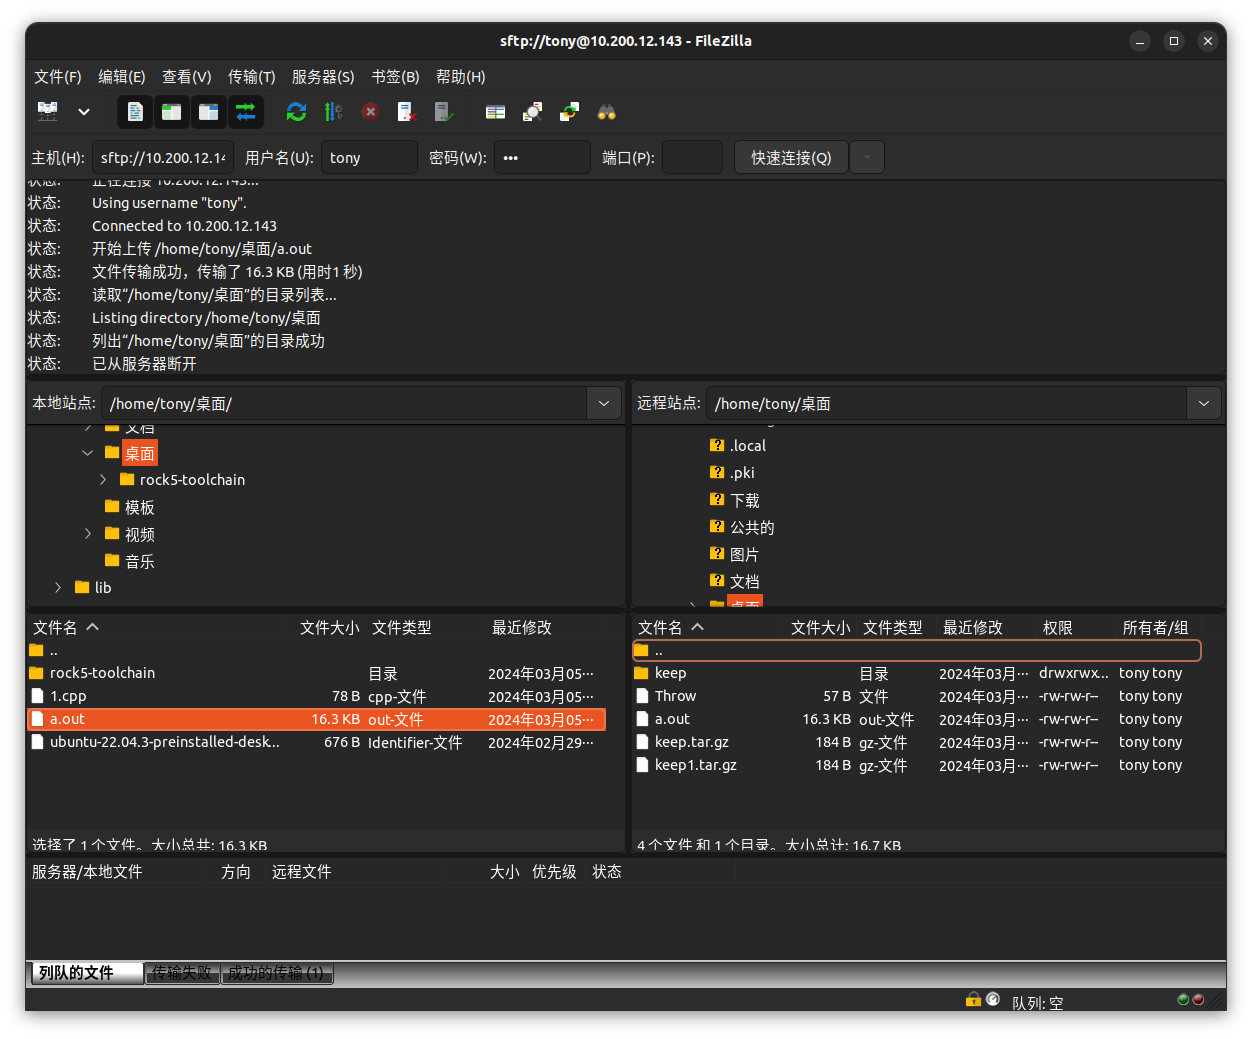Open the local site path dropdown
This screenshot has height=1039, width=1252.
(604, 403)
